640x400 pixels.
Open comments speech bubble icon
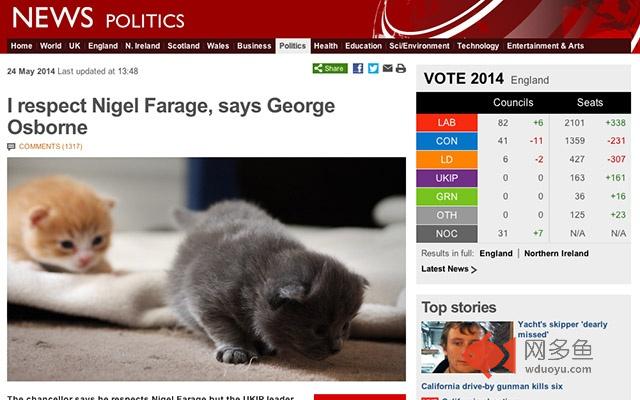click(11, 147)
